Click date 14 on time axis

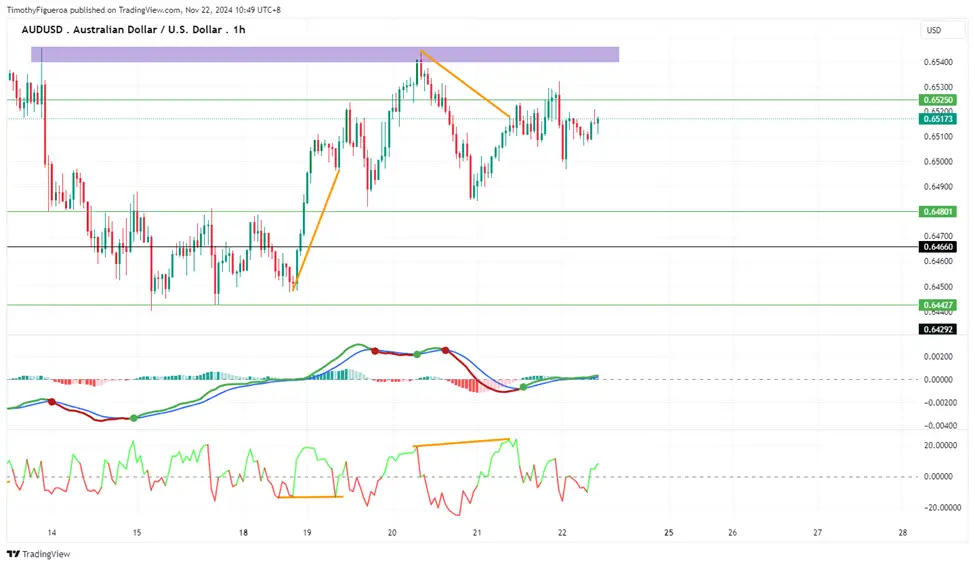[x=52, y=532]
